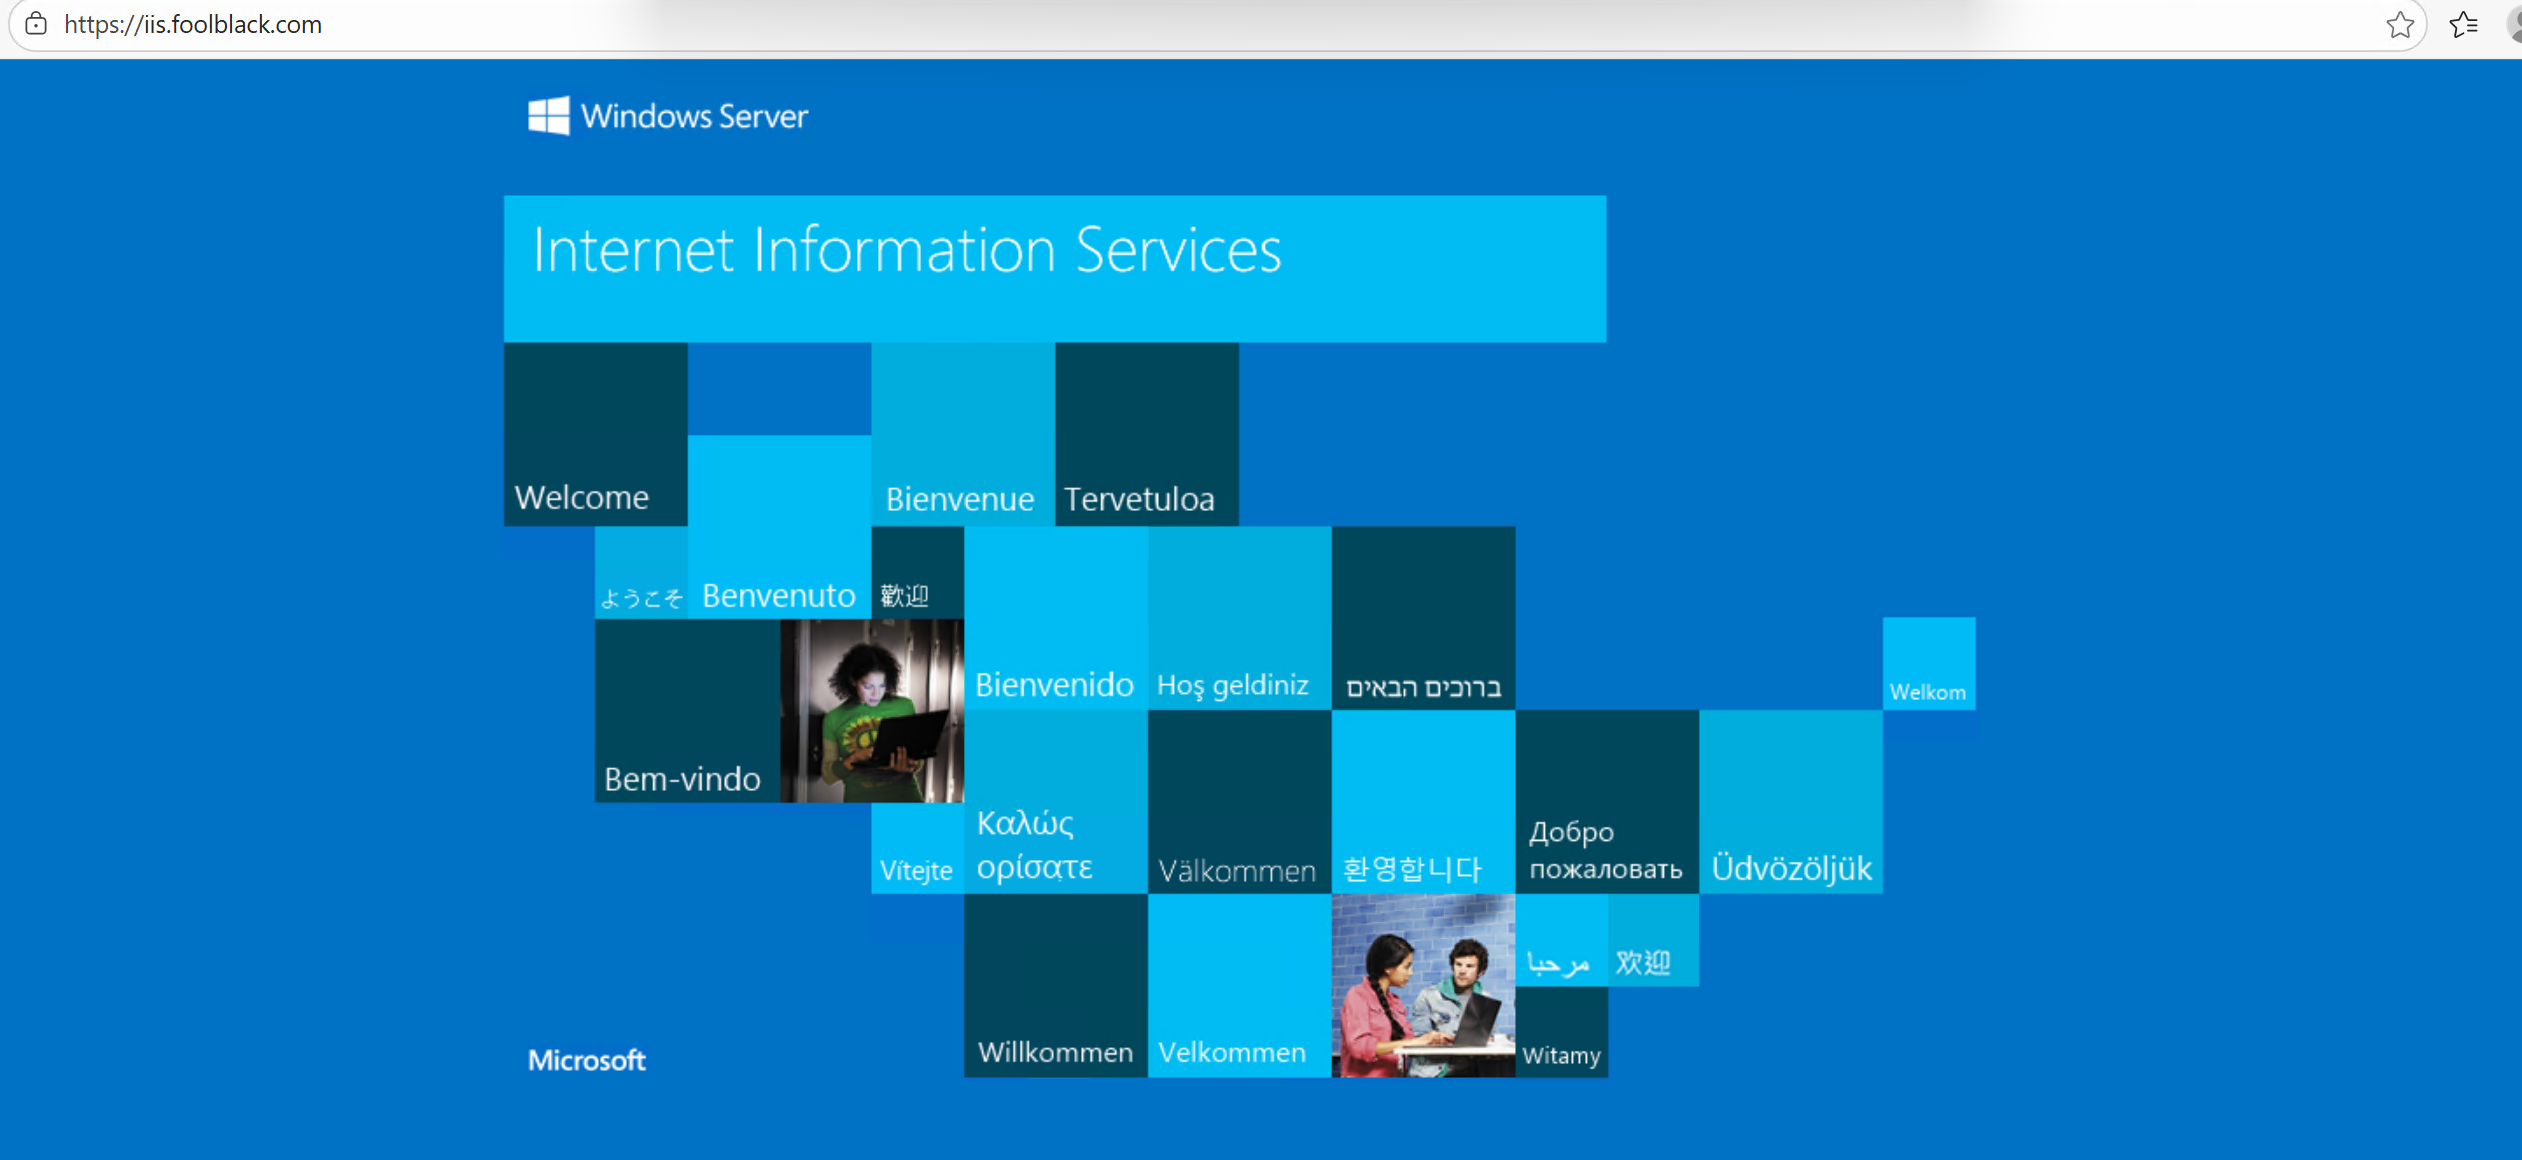Click the site lock icon in address bar
Image resolution: width=2522 pixels, height=1160 pixels.
point(36,24)
